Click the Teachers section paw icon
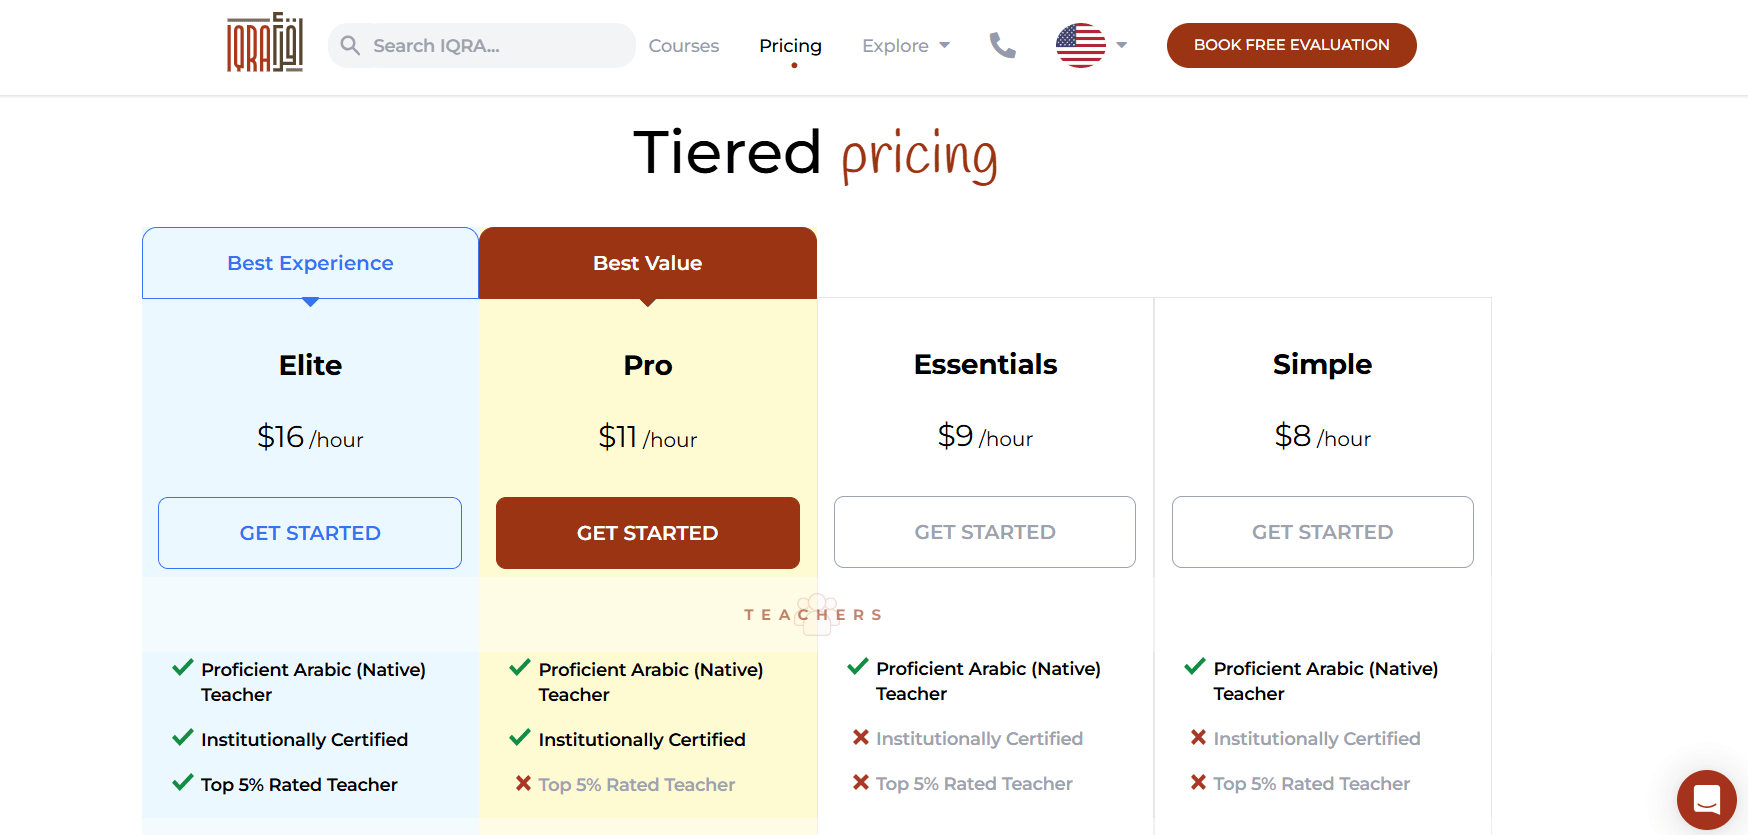This screenshot has height=835, width=1748. click(x=817, y=613)
